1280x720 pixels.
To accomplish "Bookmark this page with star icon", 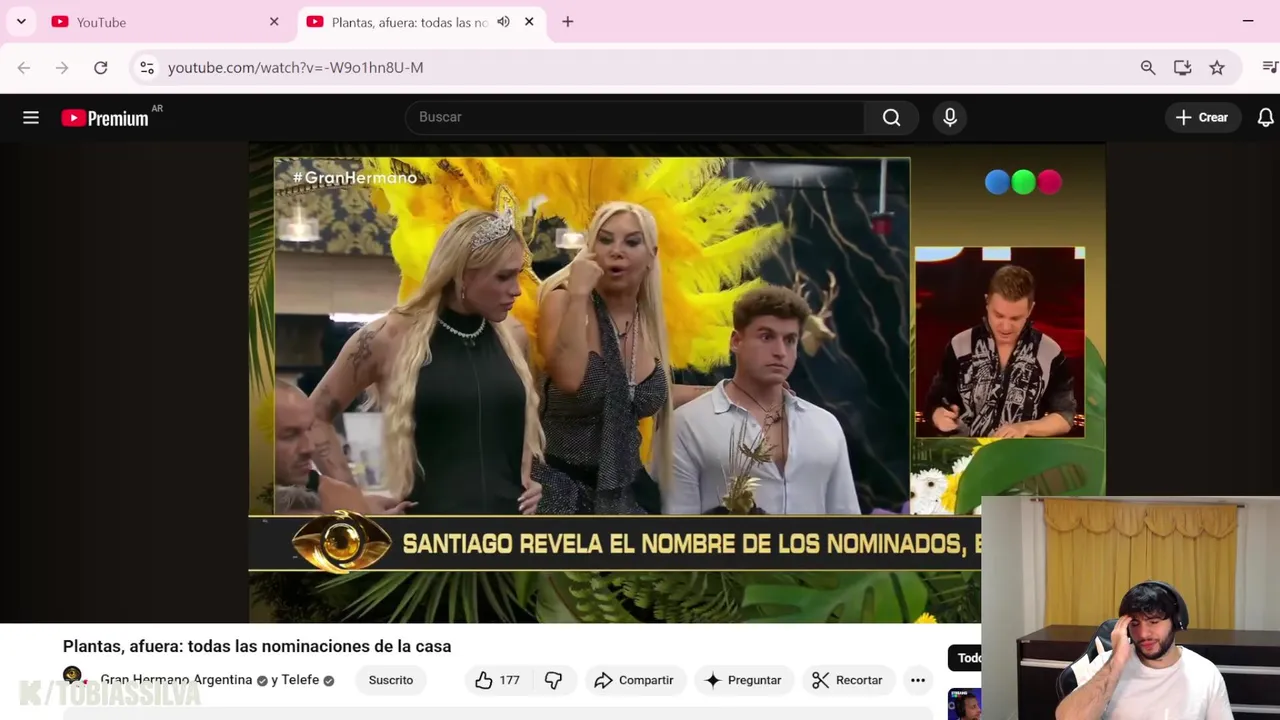I will [x=1217, y=67].
